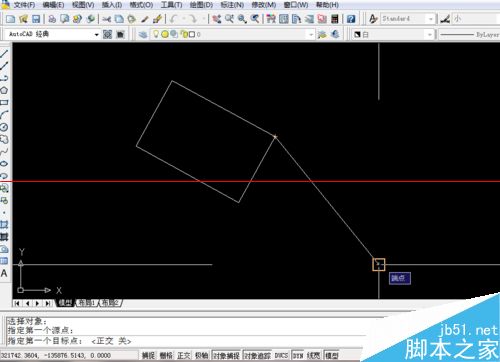Viewport: 500px width, 362px height.
Task: Click the command line input row
Action: point(187,341)
